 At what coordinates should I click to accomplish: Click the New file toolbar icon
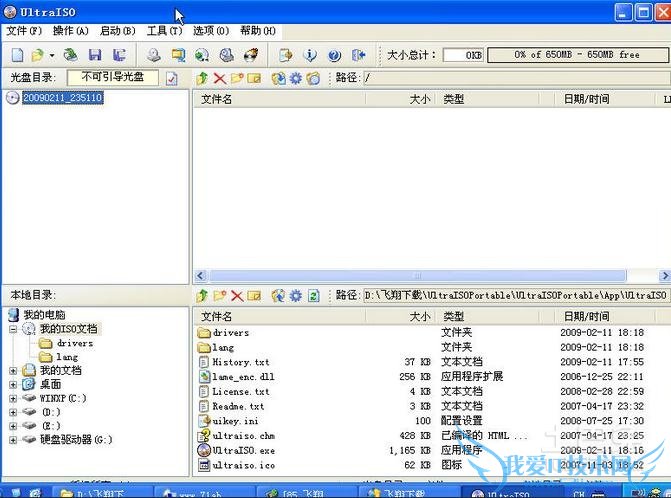click(18, 55)
